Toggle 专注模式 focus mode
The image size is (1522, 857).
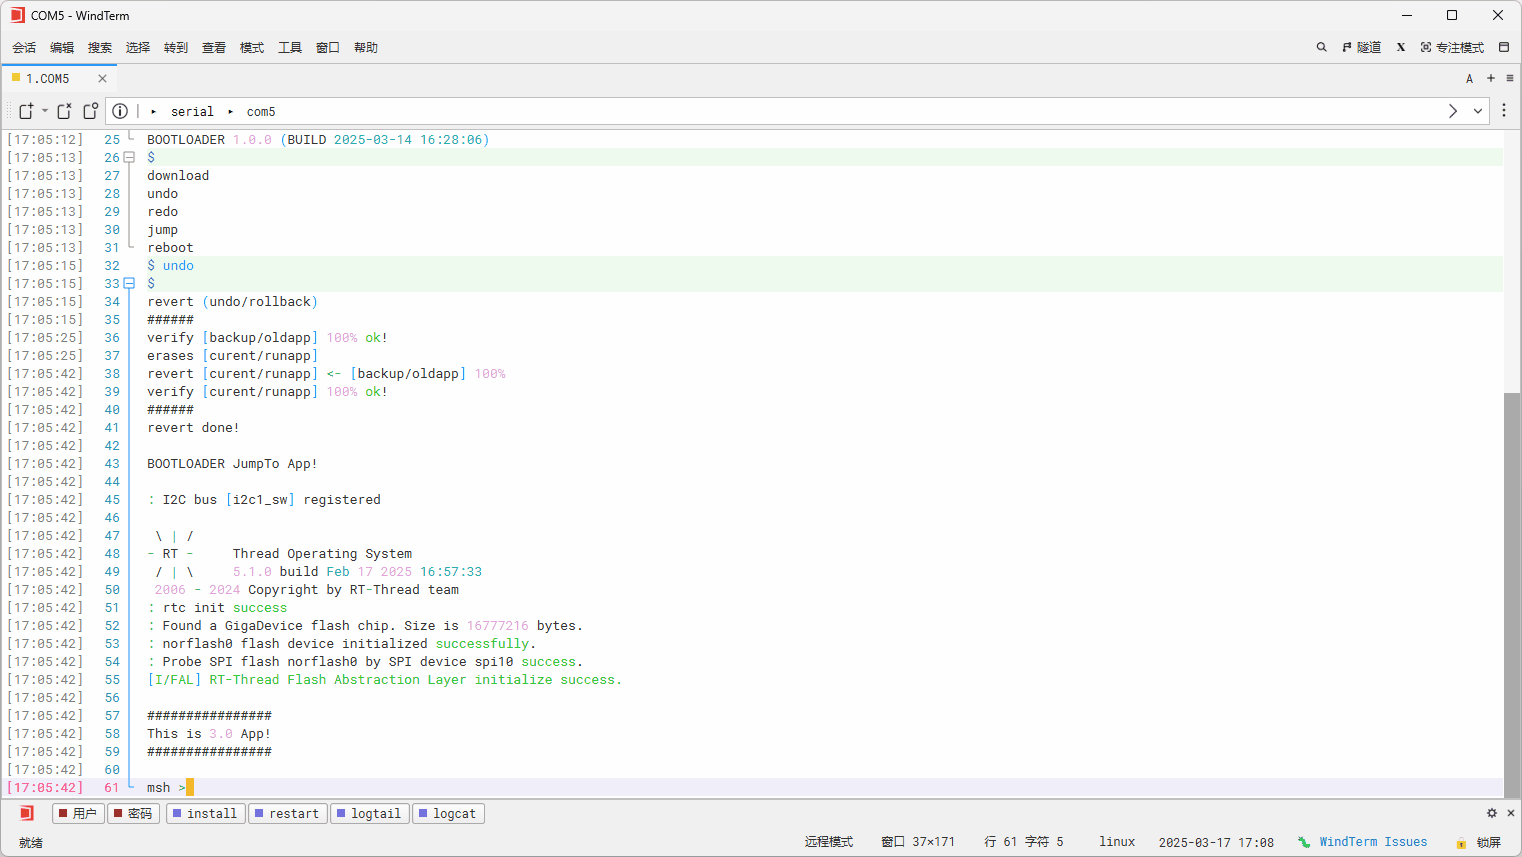coord(1452,47)
